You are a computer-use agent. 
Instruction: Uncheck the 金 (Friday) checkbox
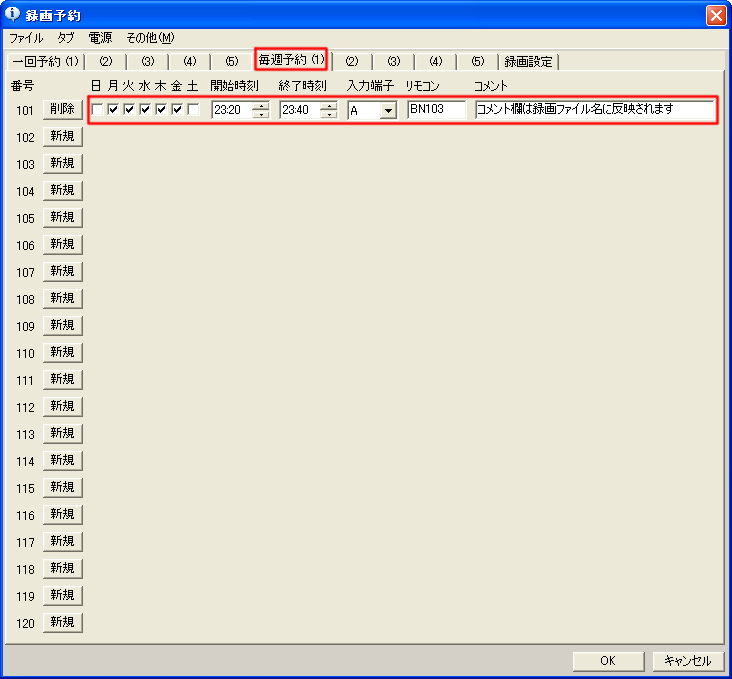177,109
